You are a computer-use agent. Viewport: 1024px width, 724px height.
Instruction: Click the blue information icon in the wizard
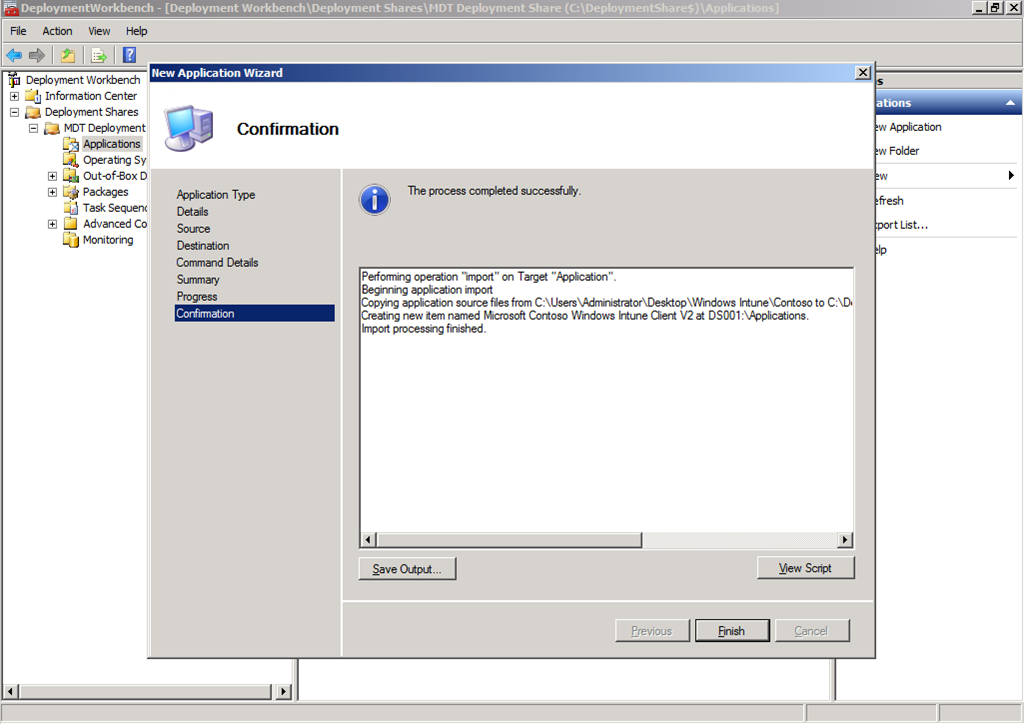point(374,199)
